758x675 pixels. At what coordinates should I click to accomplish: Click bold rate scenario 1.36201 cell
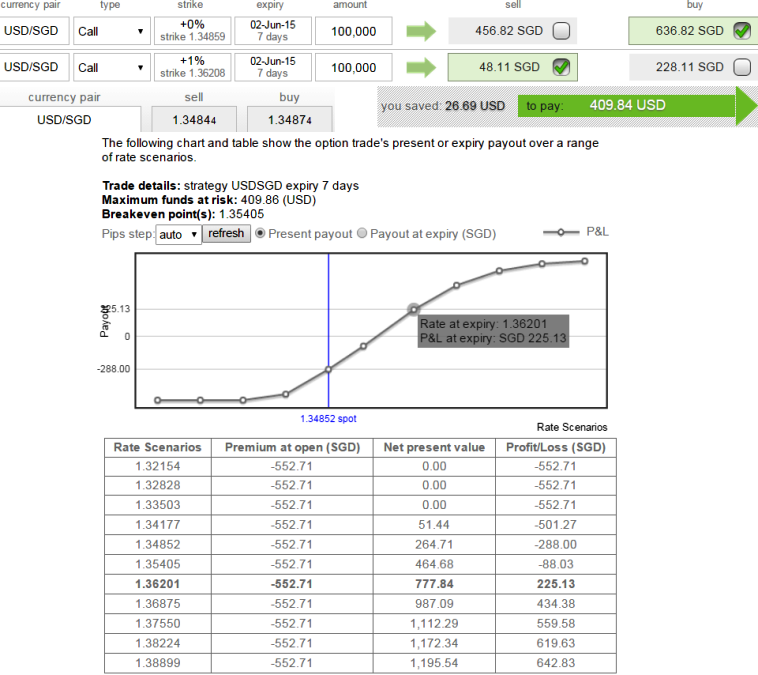(158, 584)
